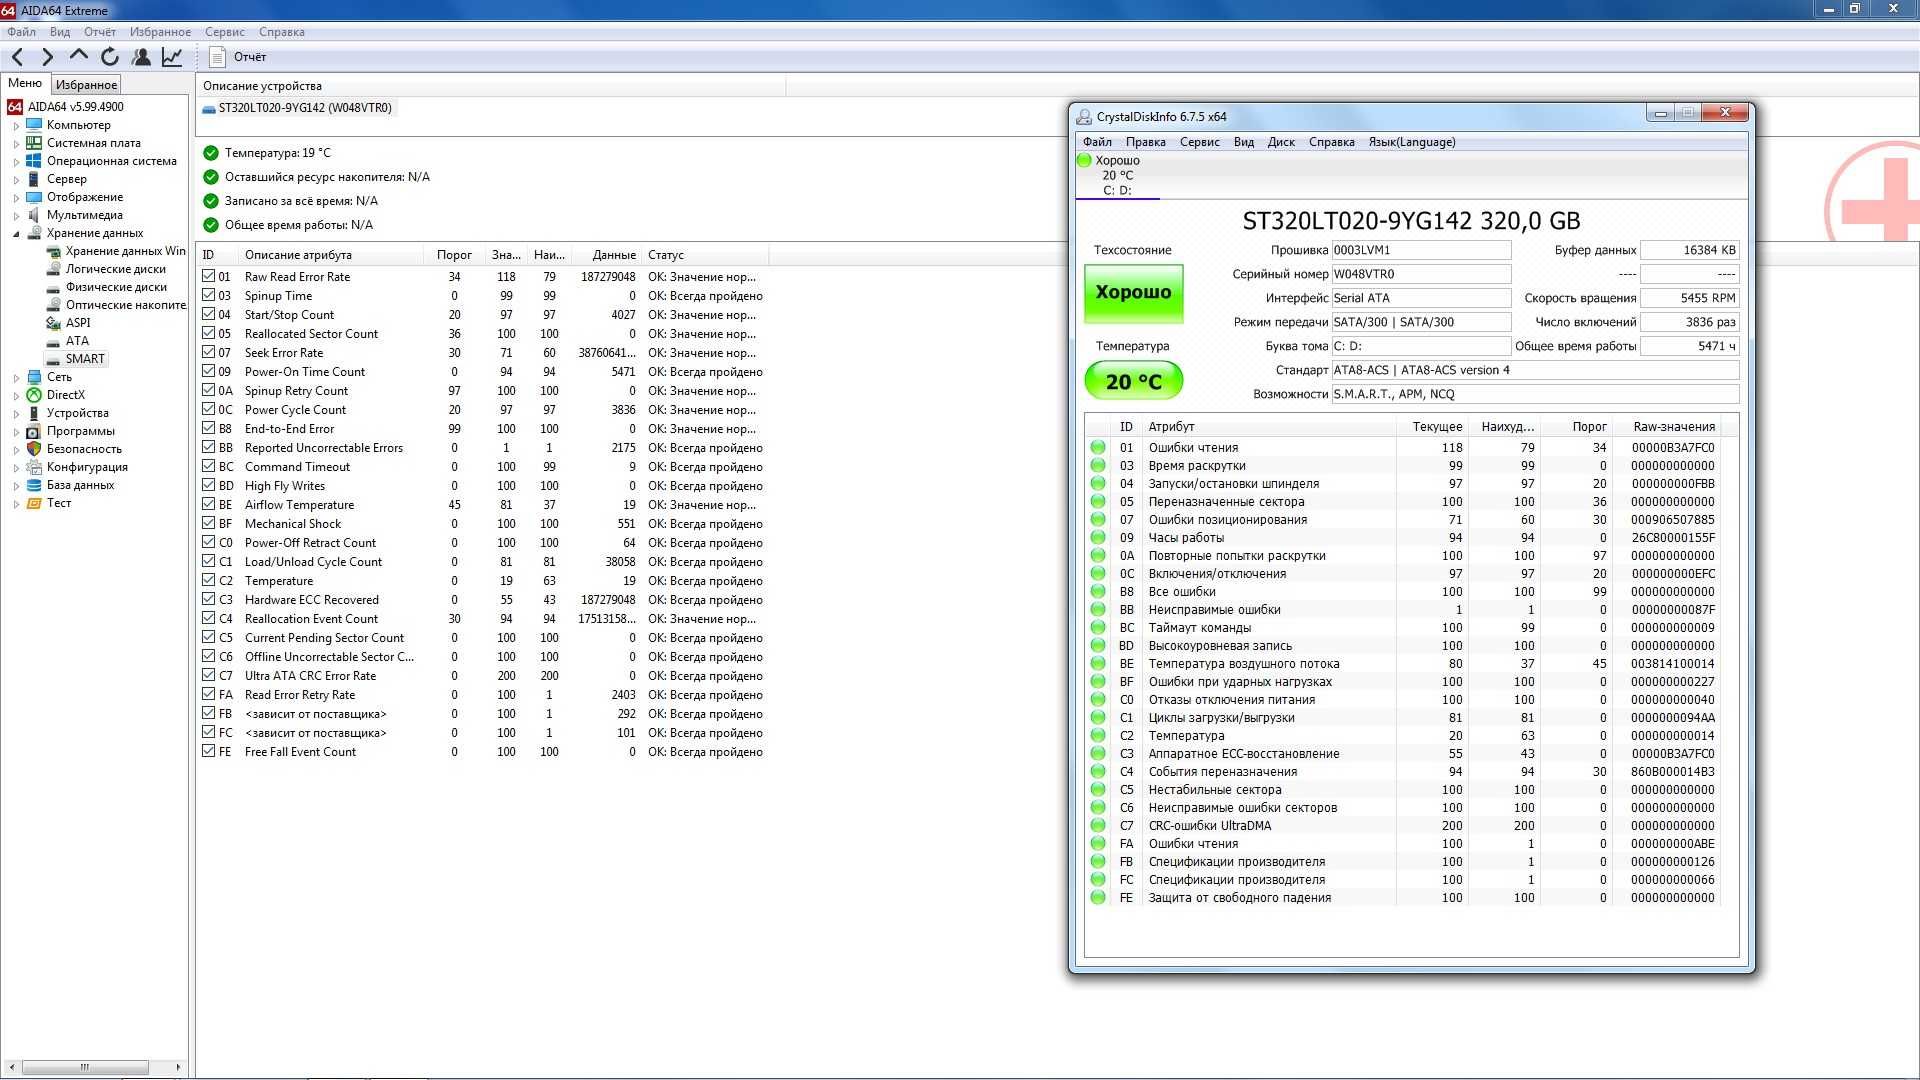Select the Отображение monitor icon

click(x=34, y=197)
